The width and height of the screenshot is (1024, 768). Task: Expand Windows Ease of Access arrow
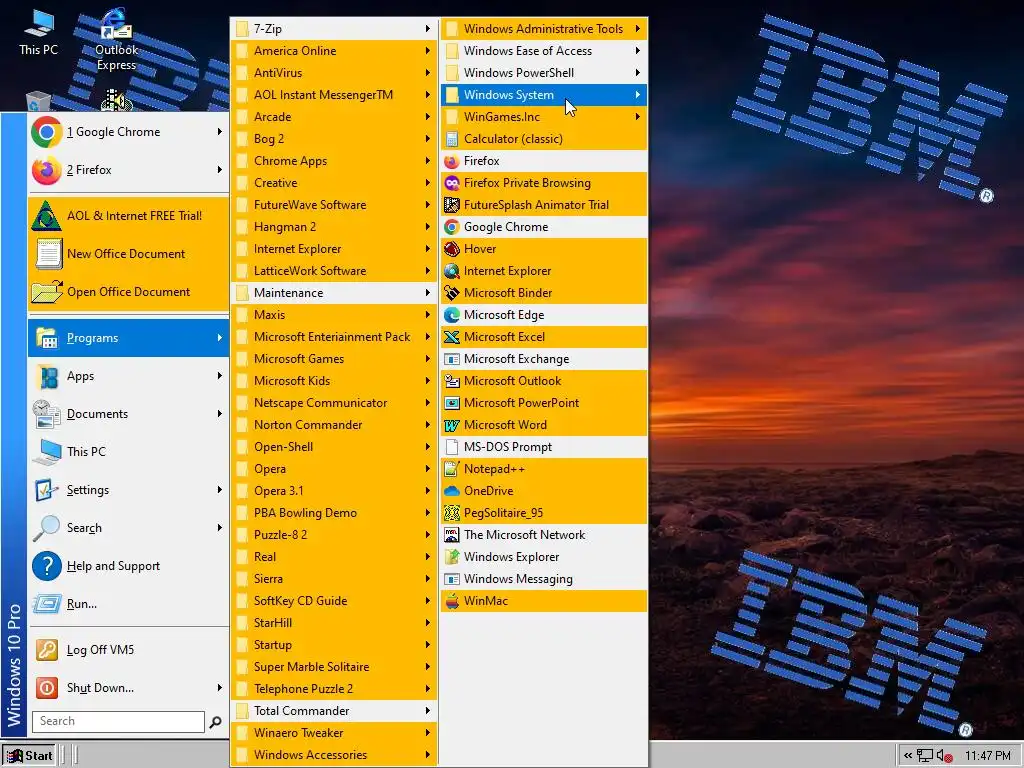pyautogui.click(x=637, y=51)
